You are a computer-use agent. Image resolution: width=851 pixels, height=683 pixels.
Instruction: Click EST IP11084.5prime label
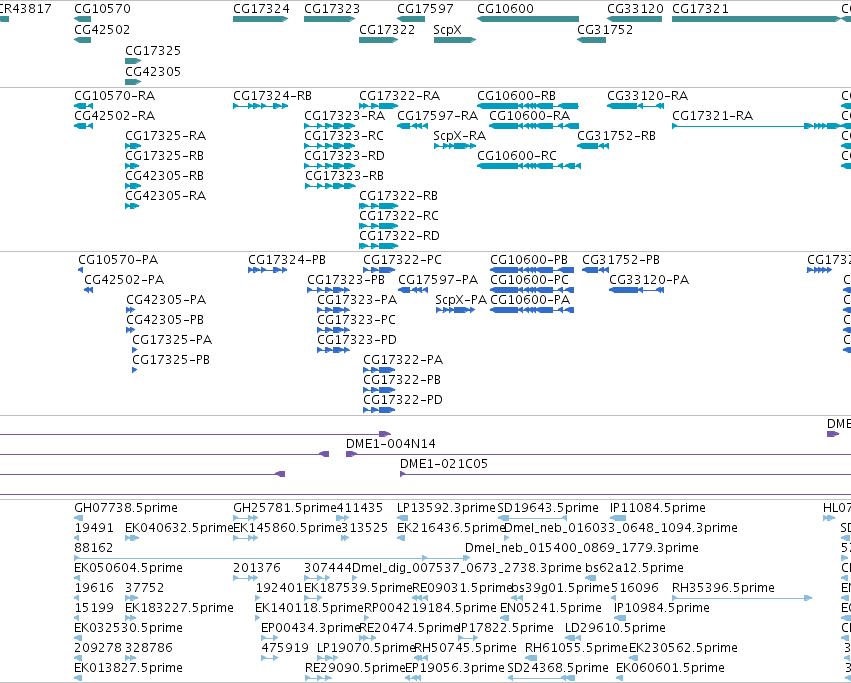[658, 508]
